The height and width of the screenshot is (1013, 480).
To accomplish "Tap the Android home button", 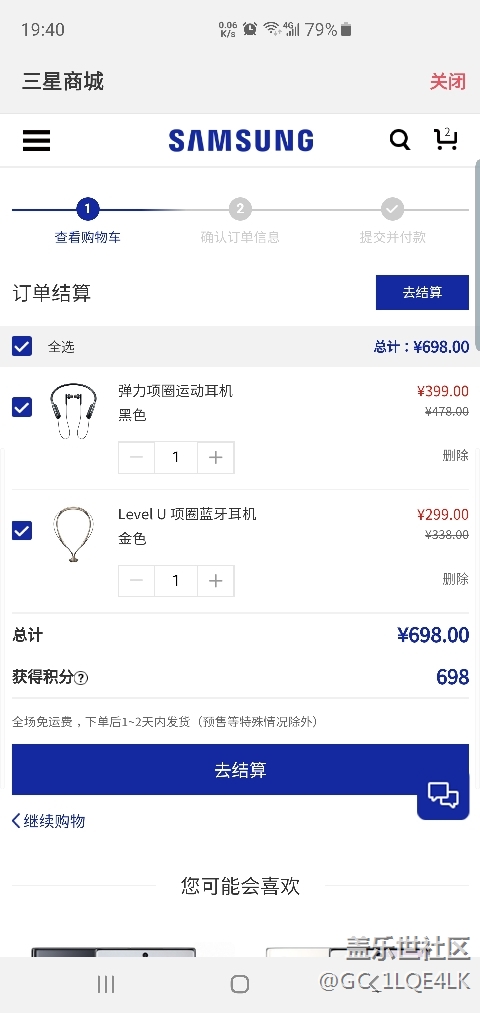I will click(x=240, y=984).
